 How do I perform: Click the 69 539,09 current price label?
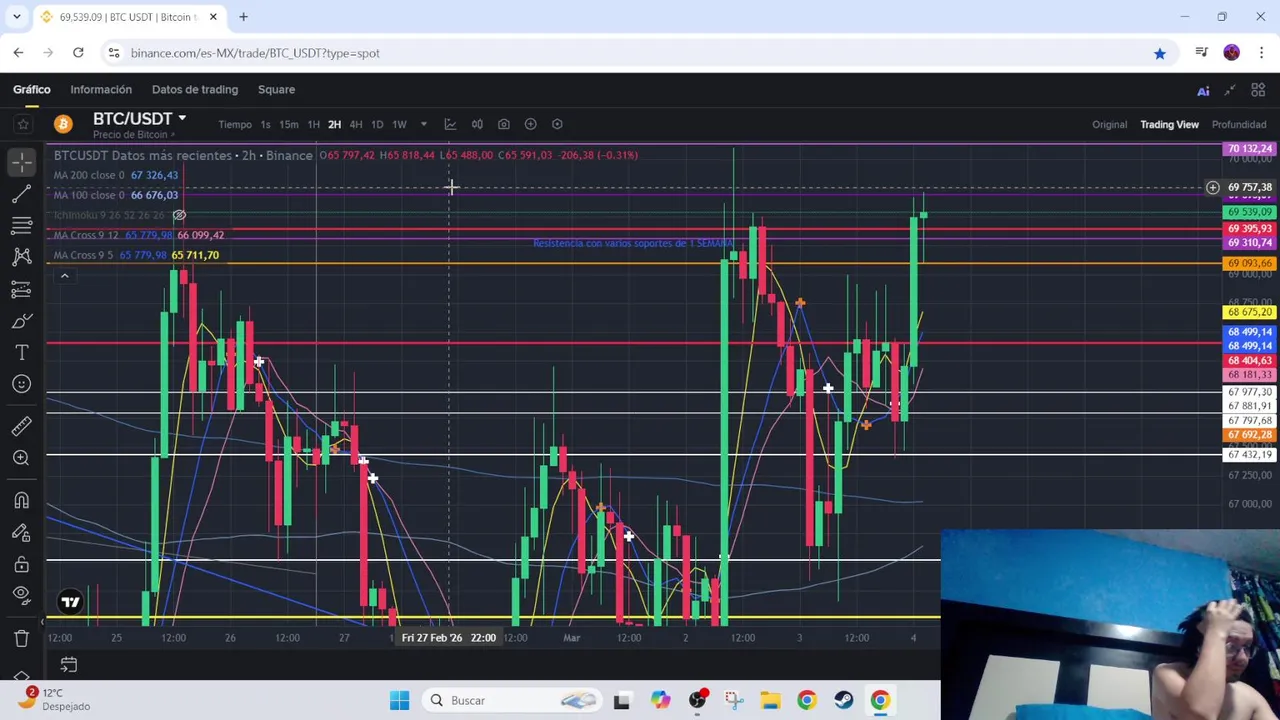[x=1249, y=212]
